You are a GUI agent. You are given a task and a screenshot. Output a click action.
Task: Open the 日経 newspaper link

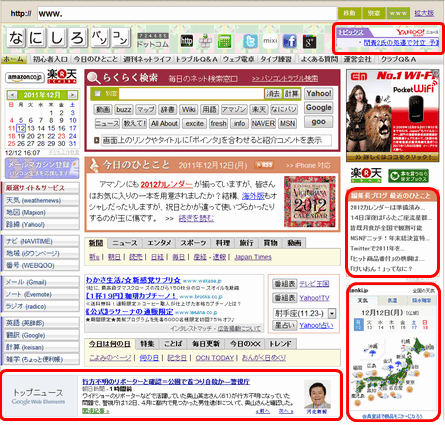pyautogui.click(x=157, y=257)
